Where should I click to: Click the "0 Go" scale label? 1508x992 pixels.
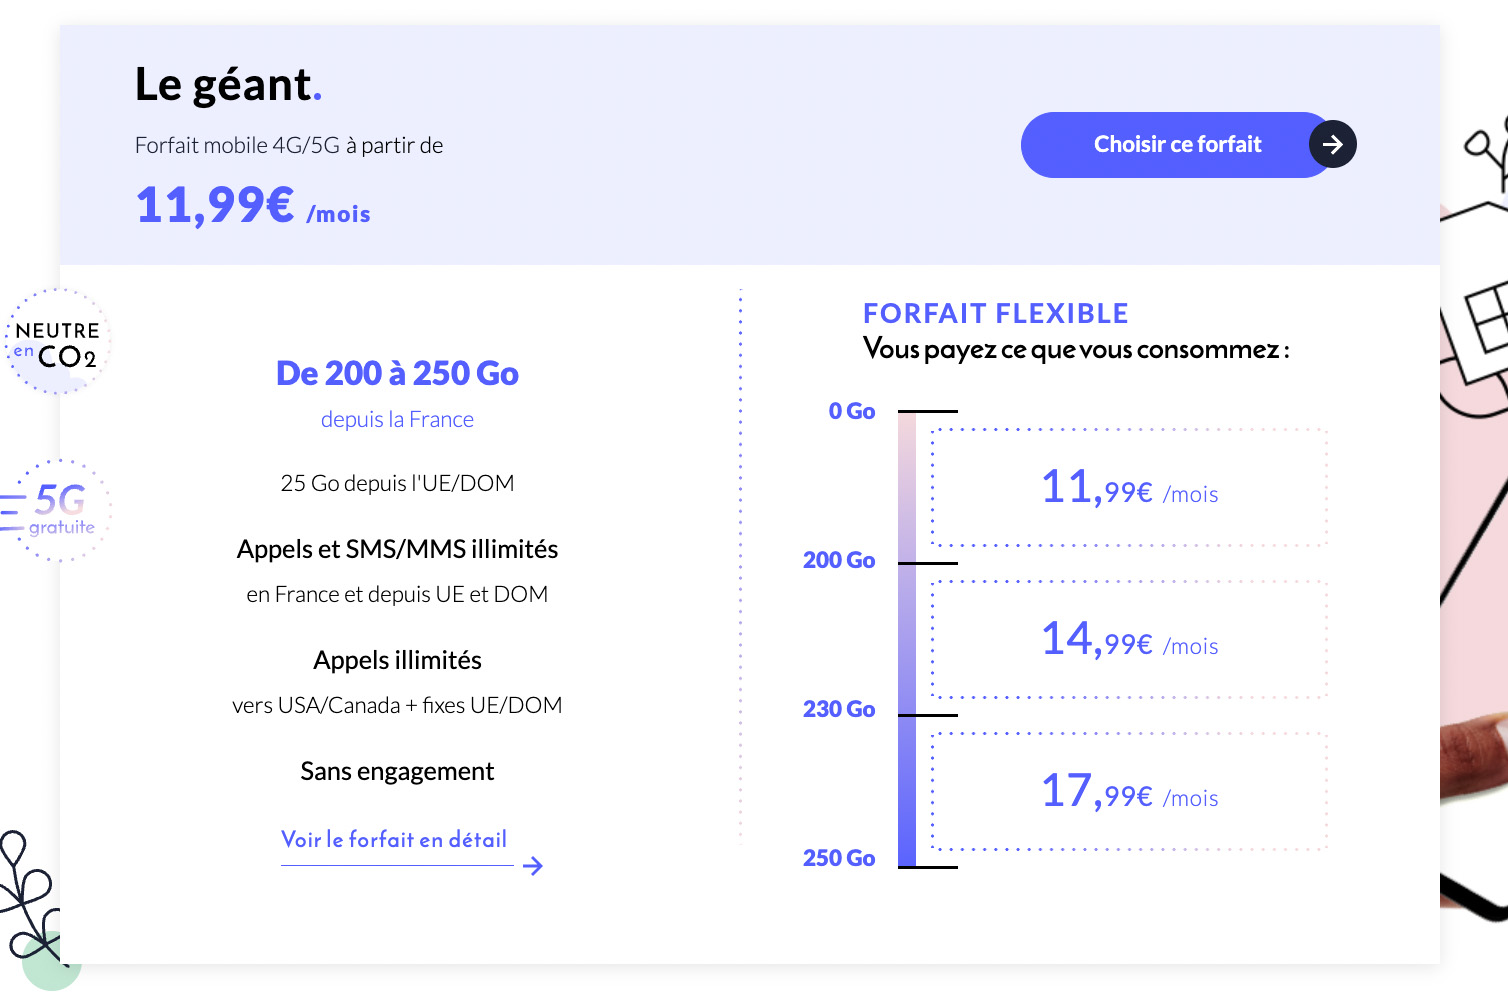852,411
